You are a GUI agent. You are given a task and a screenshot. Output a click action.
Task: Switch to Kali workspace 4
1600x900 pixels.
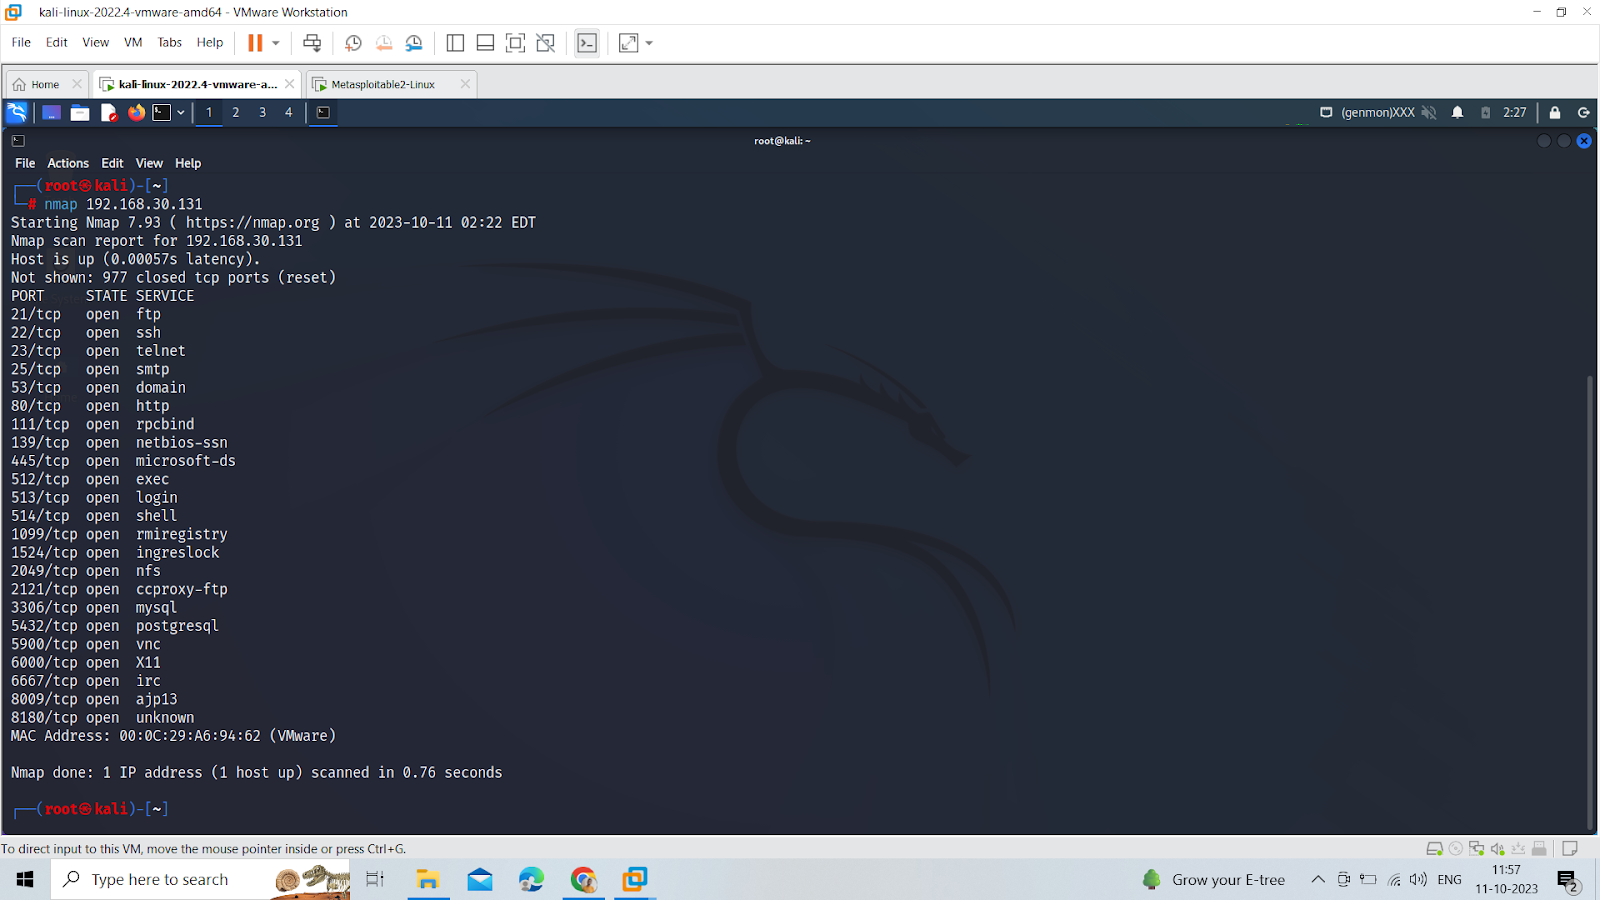289,113
